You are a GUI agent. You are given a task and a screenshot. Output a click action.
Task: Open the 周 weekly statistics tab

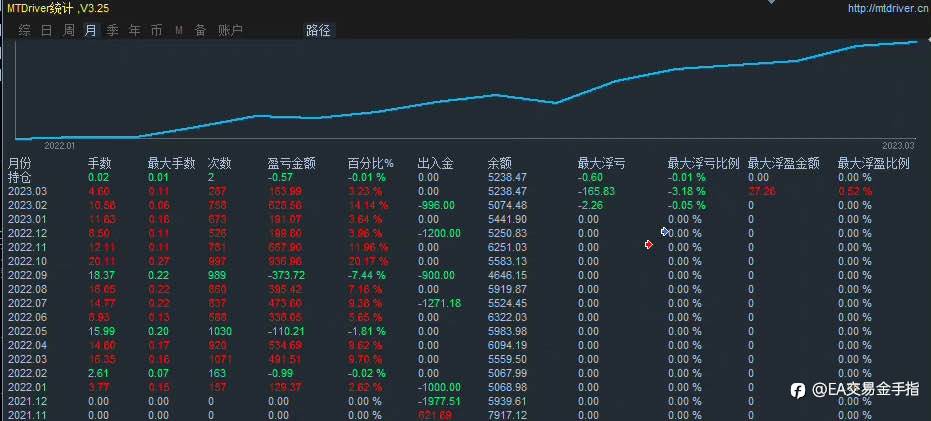click(x=69, y=30)
